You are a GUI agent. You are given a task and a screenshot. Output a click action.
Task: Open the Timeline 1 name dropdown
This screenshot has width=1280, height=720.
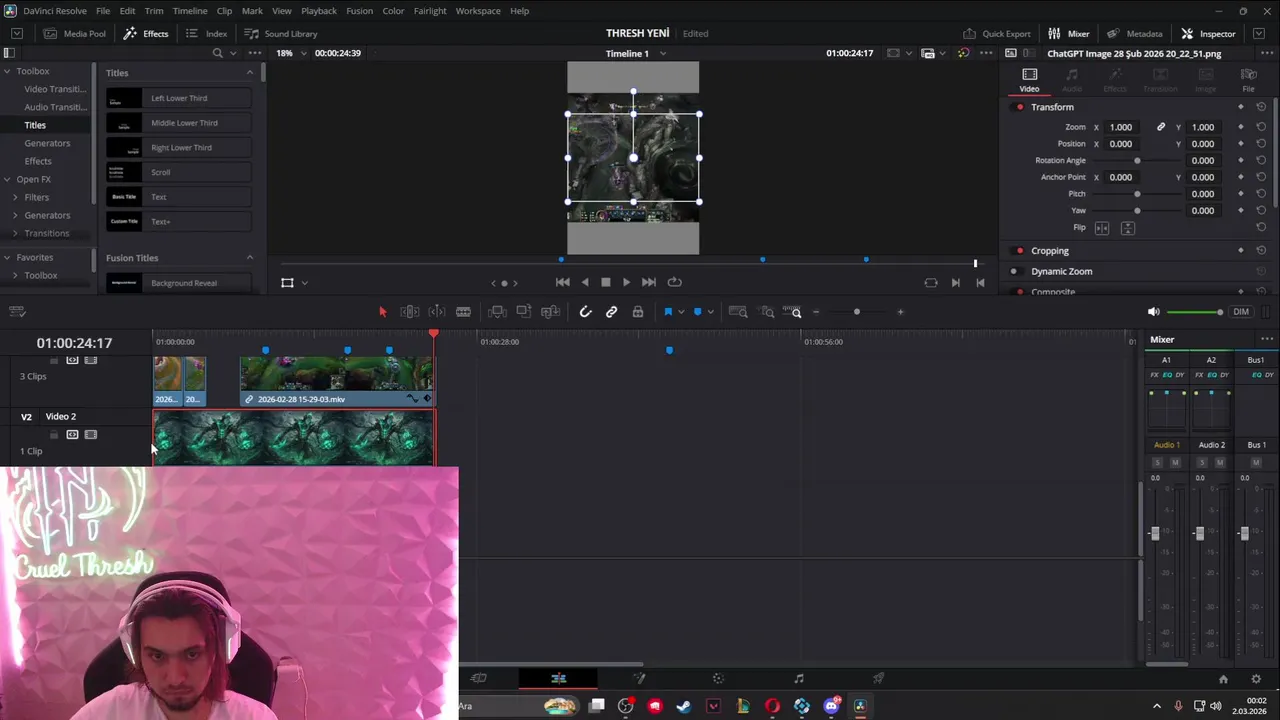click(x=663, y=53)
